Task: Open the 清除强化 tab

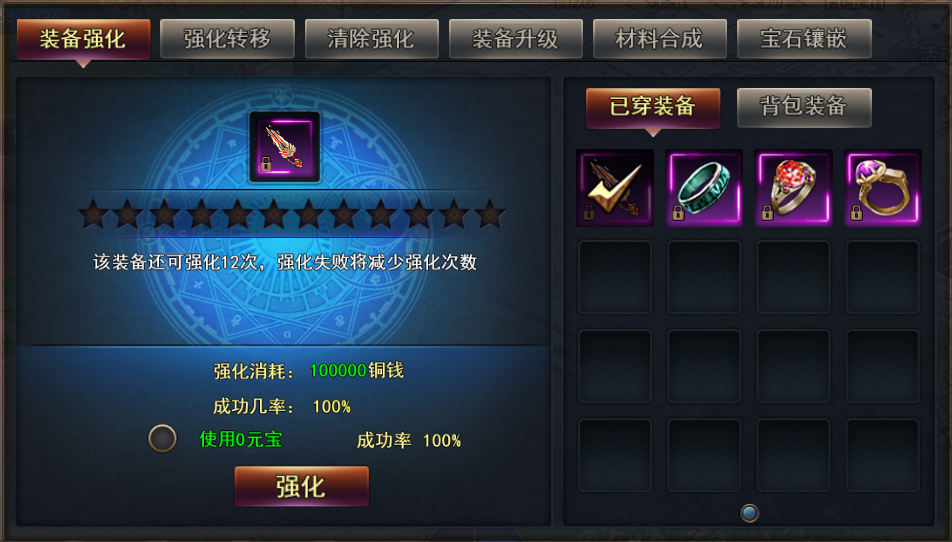Action: click(x=371, y=39)
